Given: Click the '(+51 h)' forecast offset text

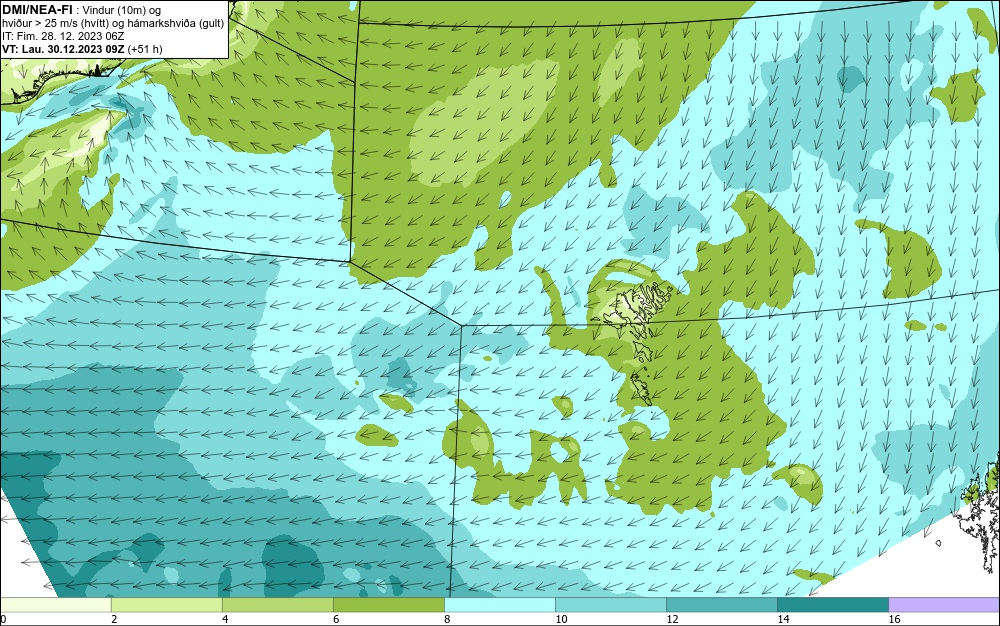Looking at the screenshot, I should coord(145,49).
